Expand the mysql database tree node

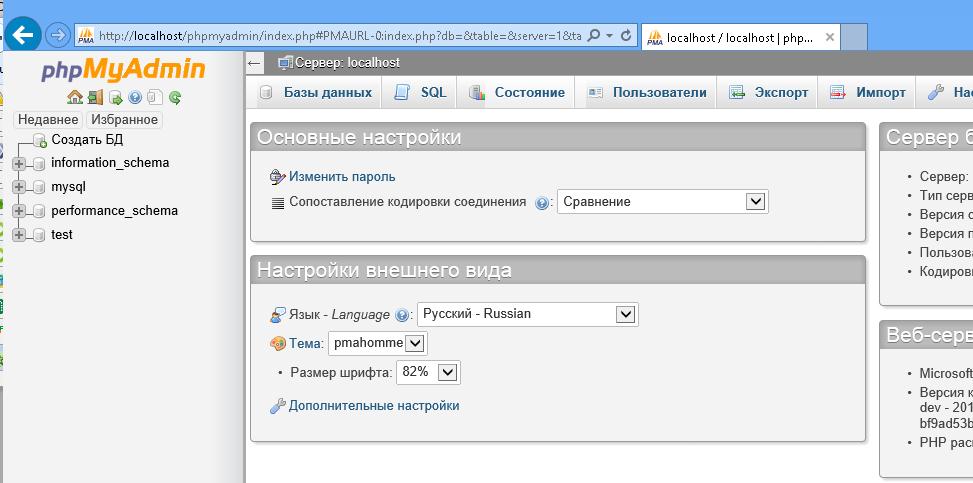tap(19, 187)
